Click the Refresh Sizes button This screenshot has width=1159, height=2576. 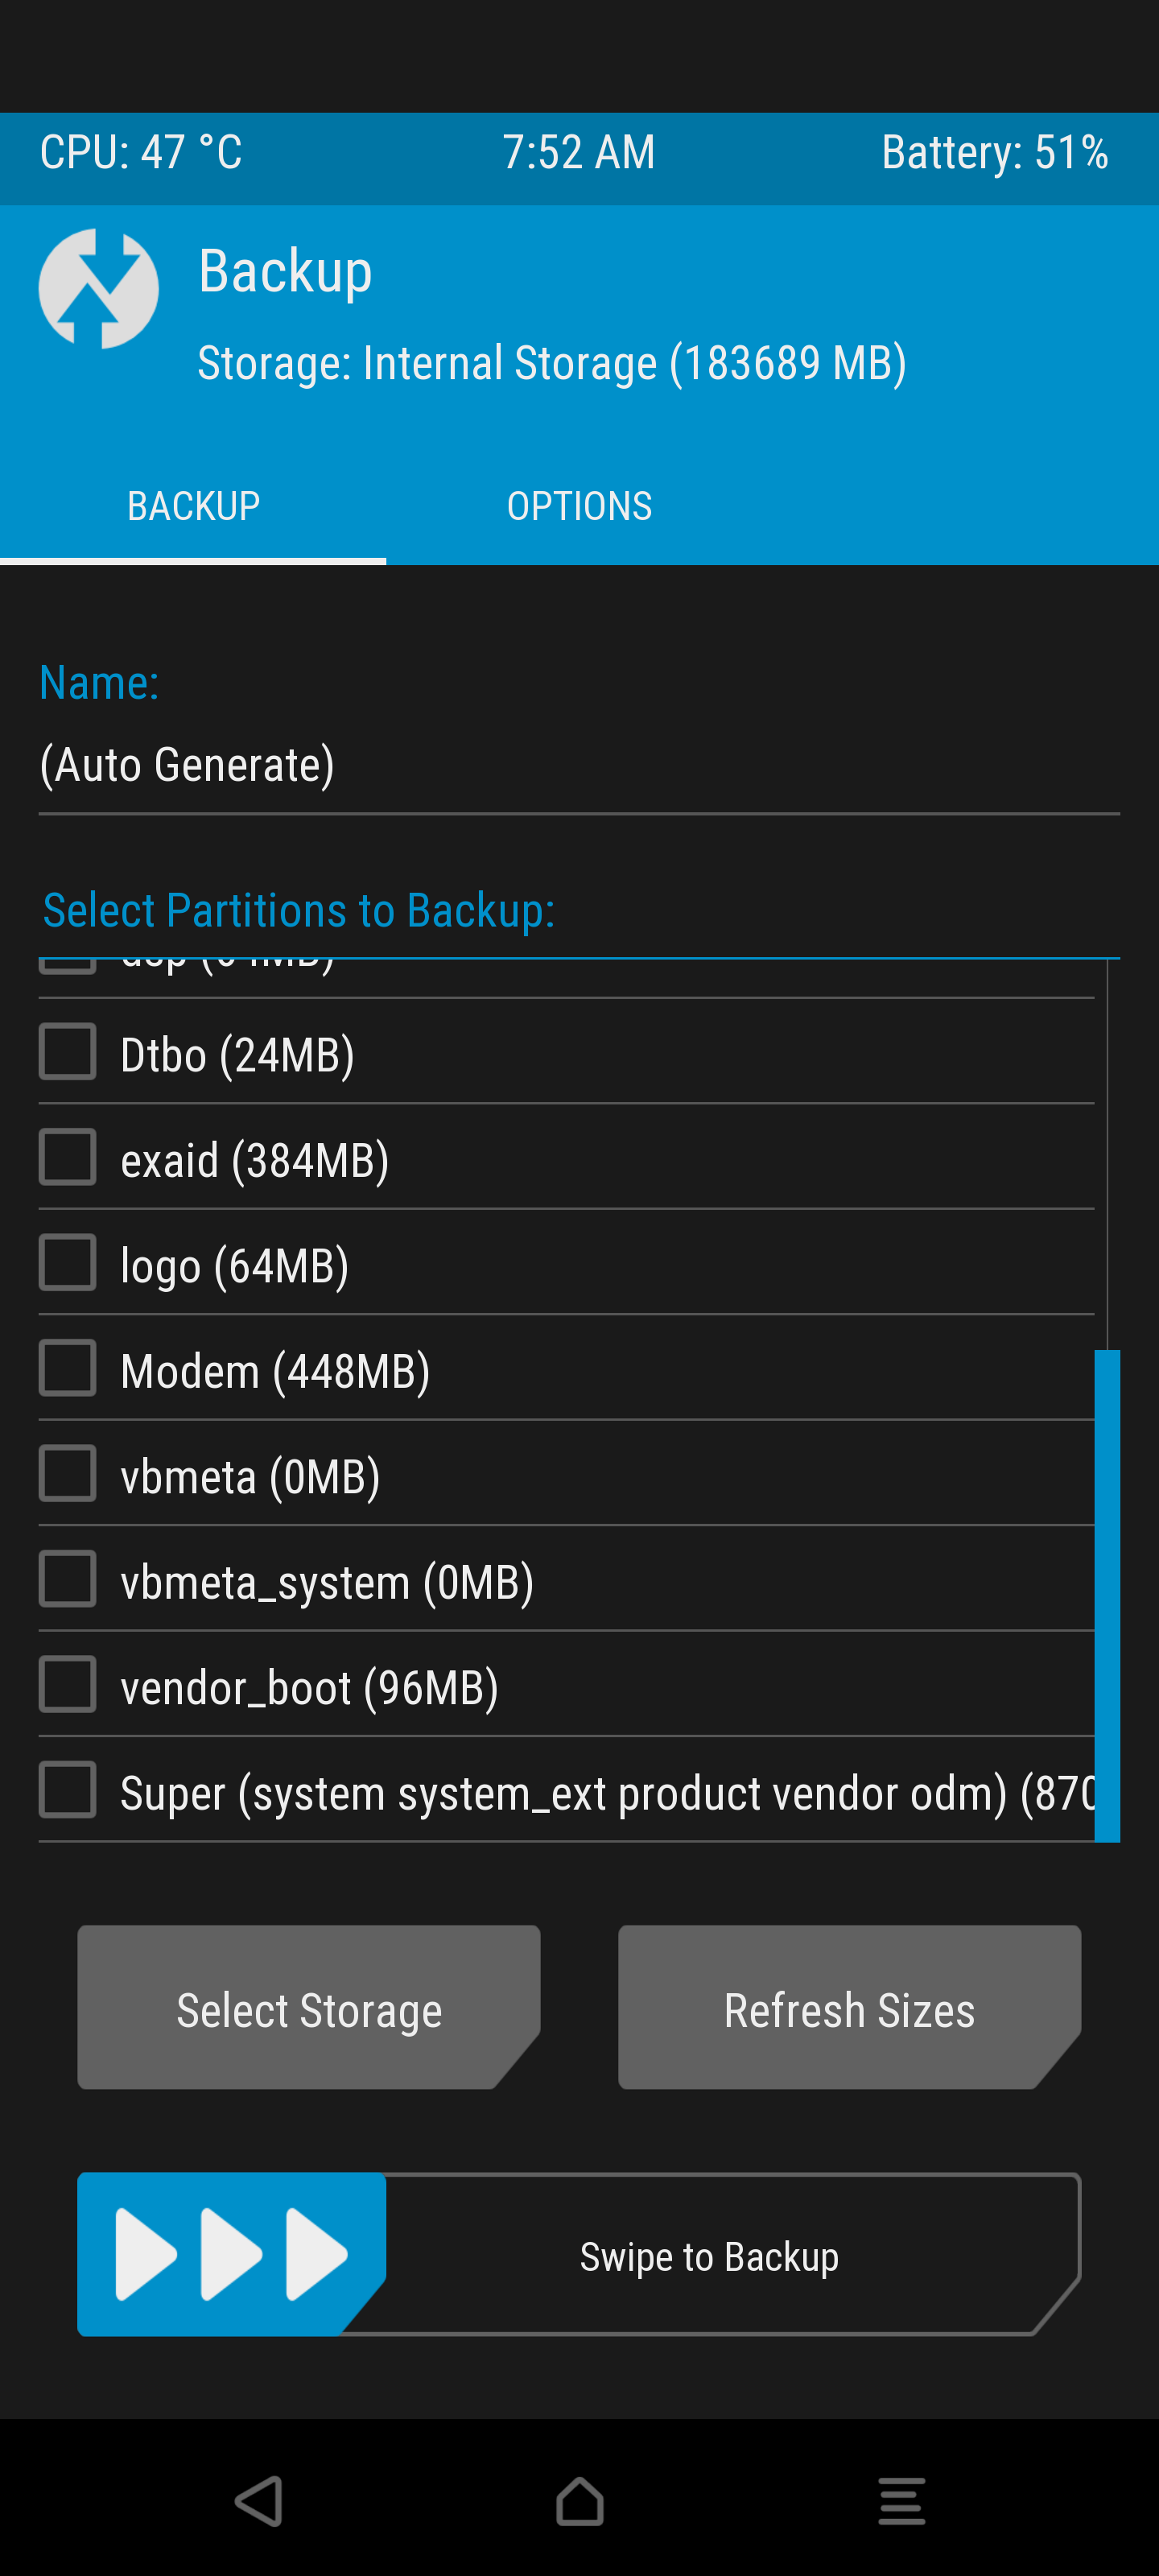point(849,2007)
